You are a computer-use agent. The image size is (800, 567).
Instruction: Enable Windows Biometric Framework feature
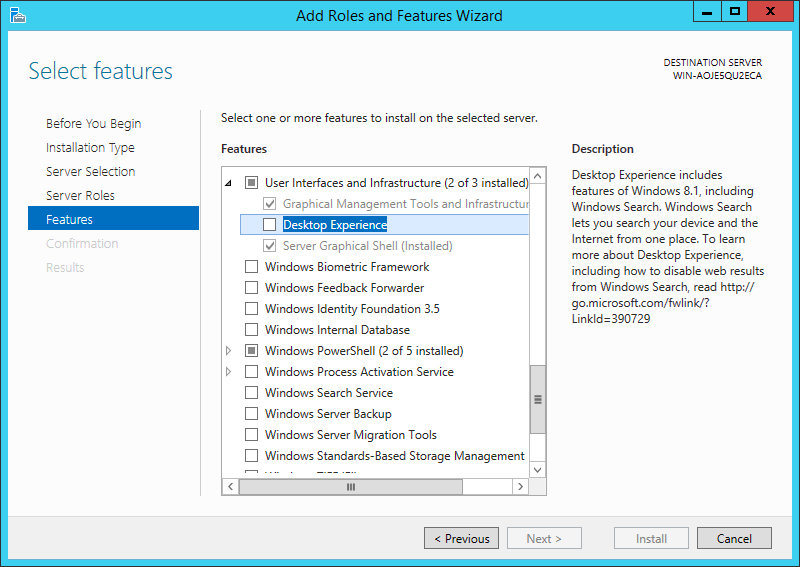(x=252, y=267)
